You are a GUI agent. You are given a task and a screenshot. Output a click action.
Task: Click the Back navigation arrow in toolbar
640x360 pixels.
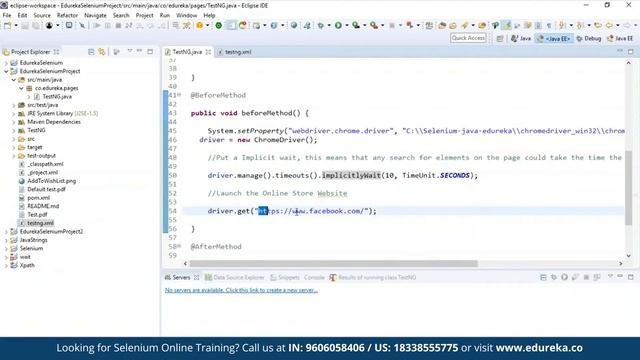pyautogui.click(x=609, y=25)
